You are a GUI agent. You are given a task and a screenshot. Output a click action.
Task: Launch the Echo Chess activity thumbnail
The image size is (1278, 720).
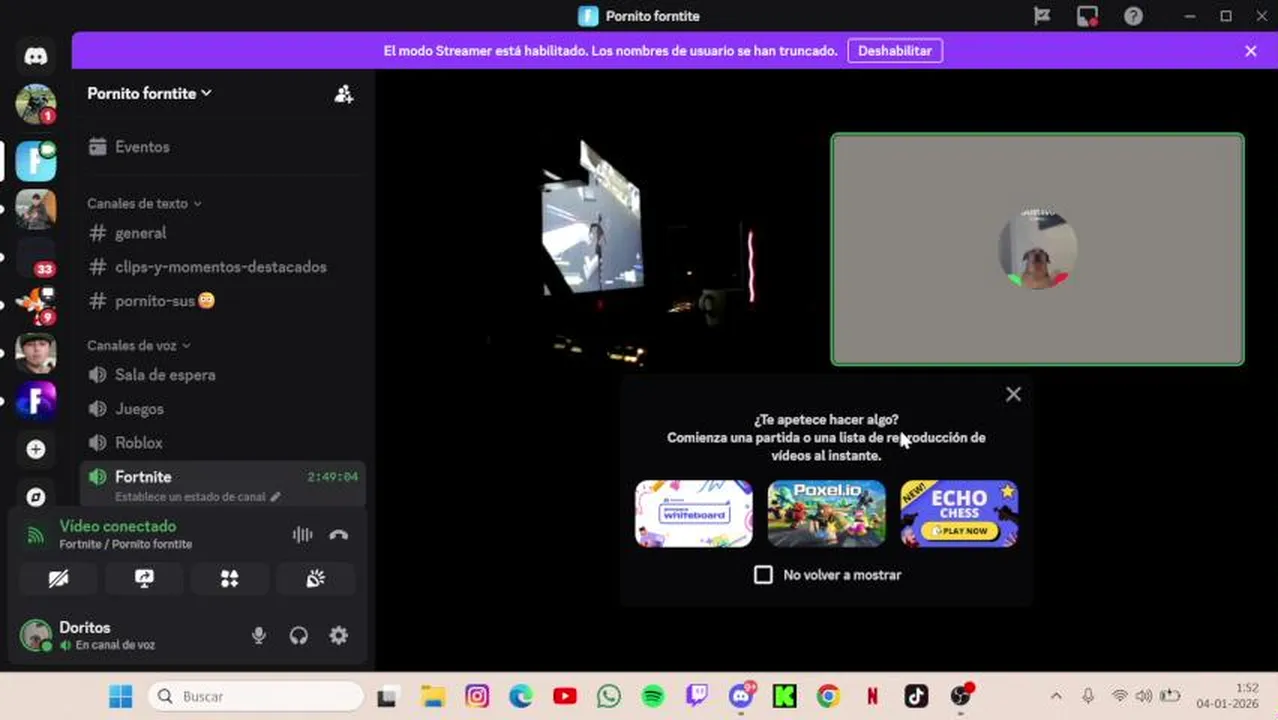coord(960,514)
